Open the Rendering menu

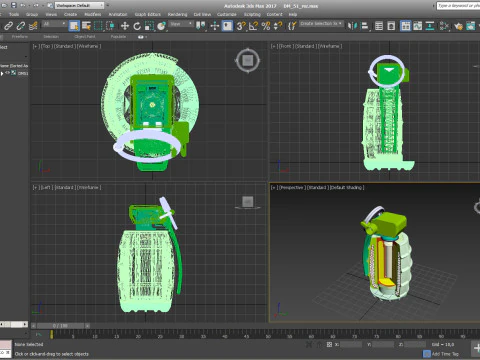point(177,14)
